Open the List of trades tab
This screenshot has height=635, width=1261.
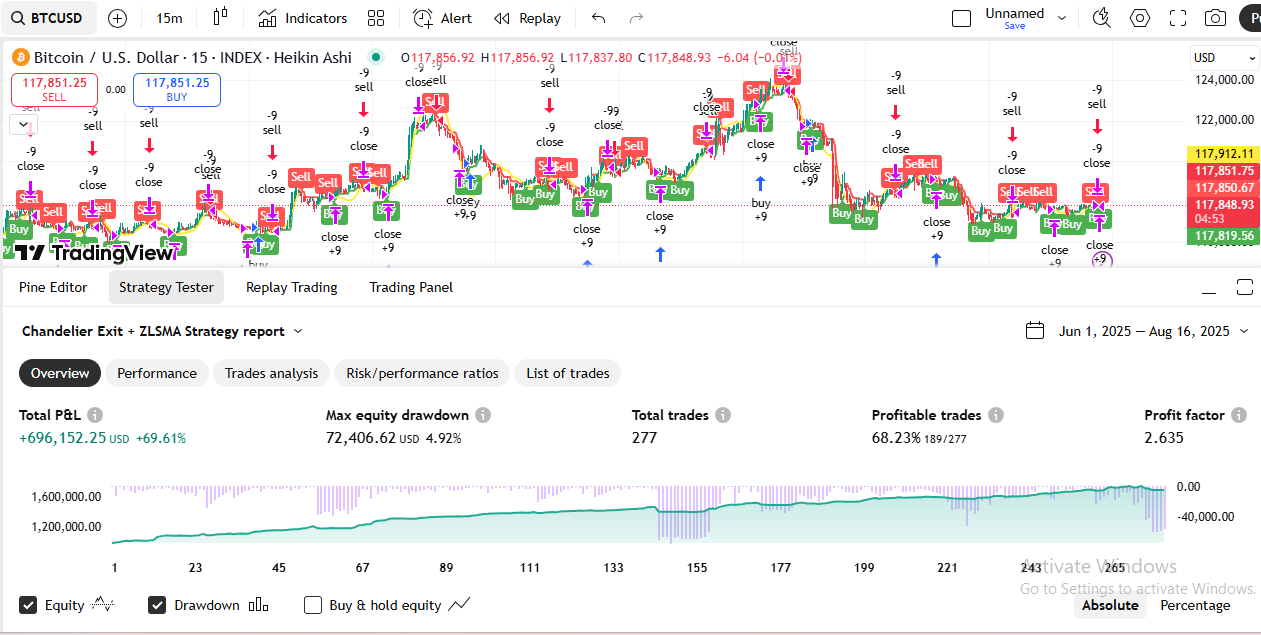pyautogui.click(x=568, y=373)
